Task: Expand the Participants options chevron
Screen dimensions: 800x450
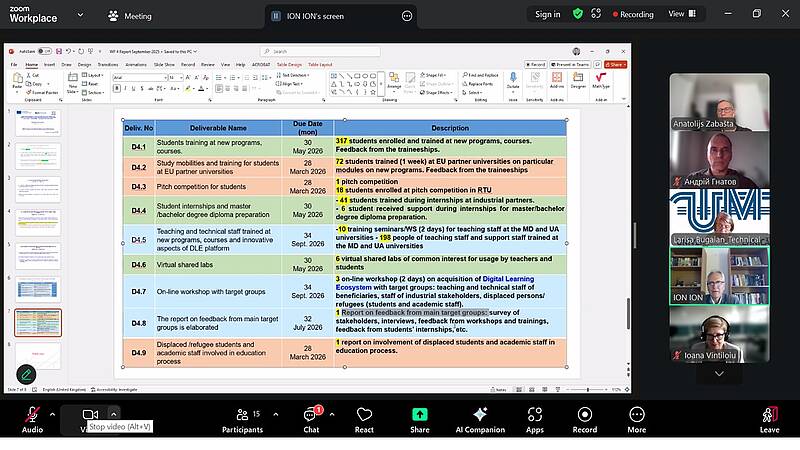Action: pyautogui.click(x=272, y=414)
